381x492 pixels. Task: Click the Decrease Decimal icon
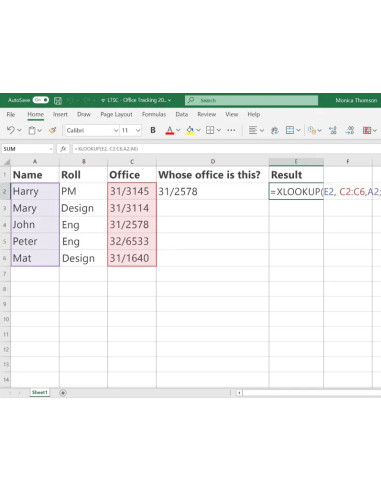click(x=350, y=130)
